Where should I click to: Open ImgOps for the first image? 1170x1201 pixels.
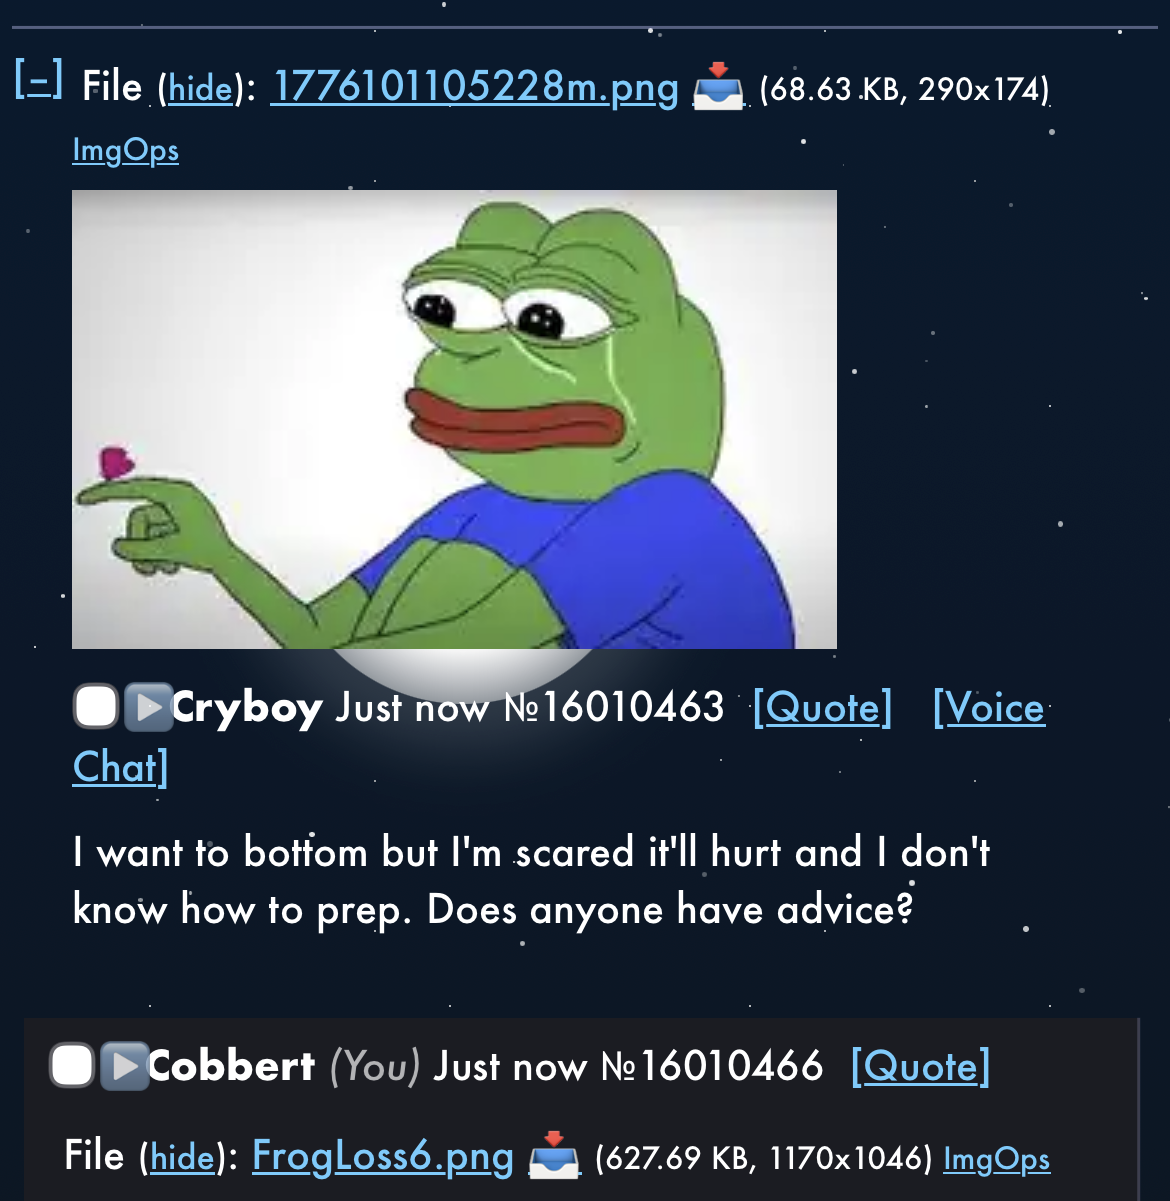pos(126,150)
